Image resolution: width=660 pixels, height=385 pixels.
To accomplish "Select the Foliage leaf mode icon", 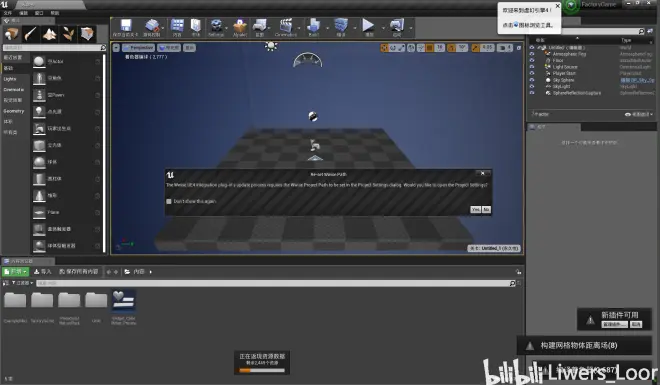I will pyautogui.click(x=68, y=34).
